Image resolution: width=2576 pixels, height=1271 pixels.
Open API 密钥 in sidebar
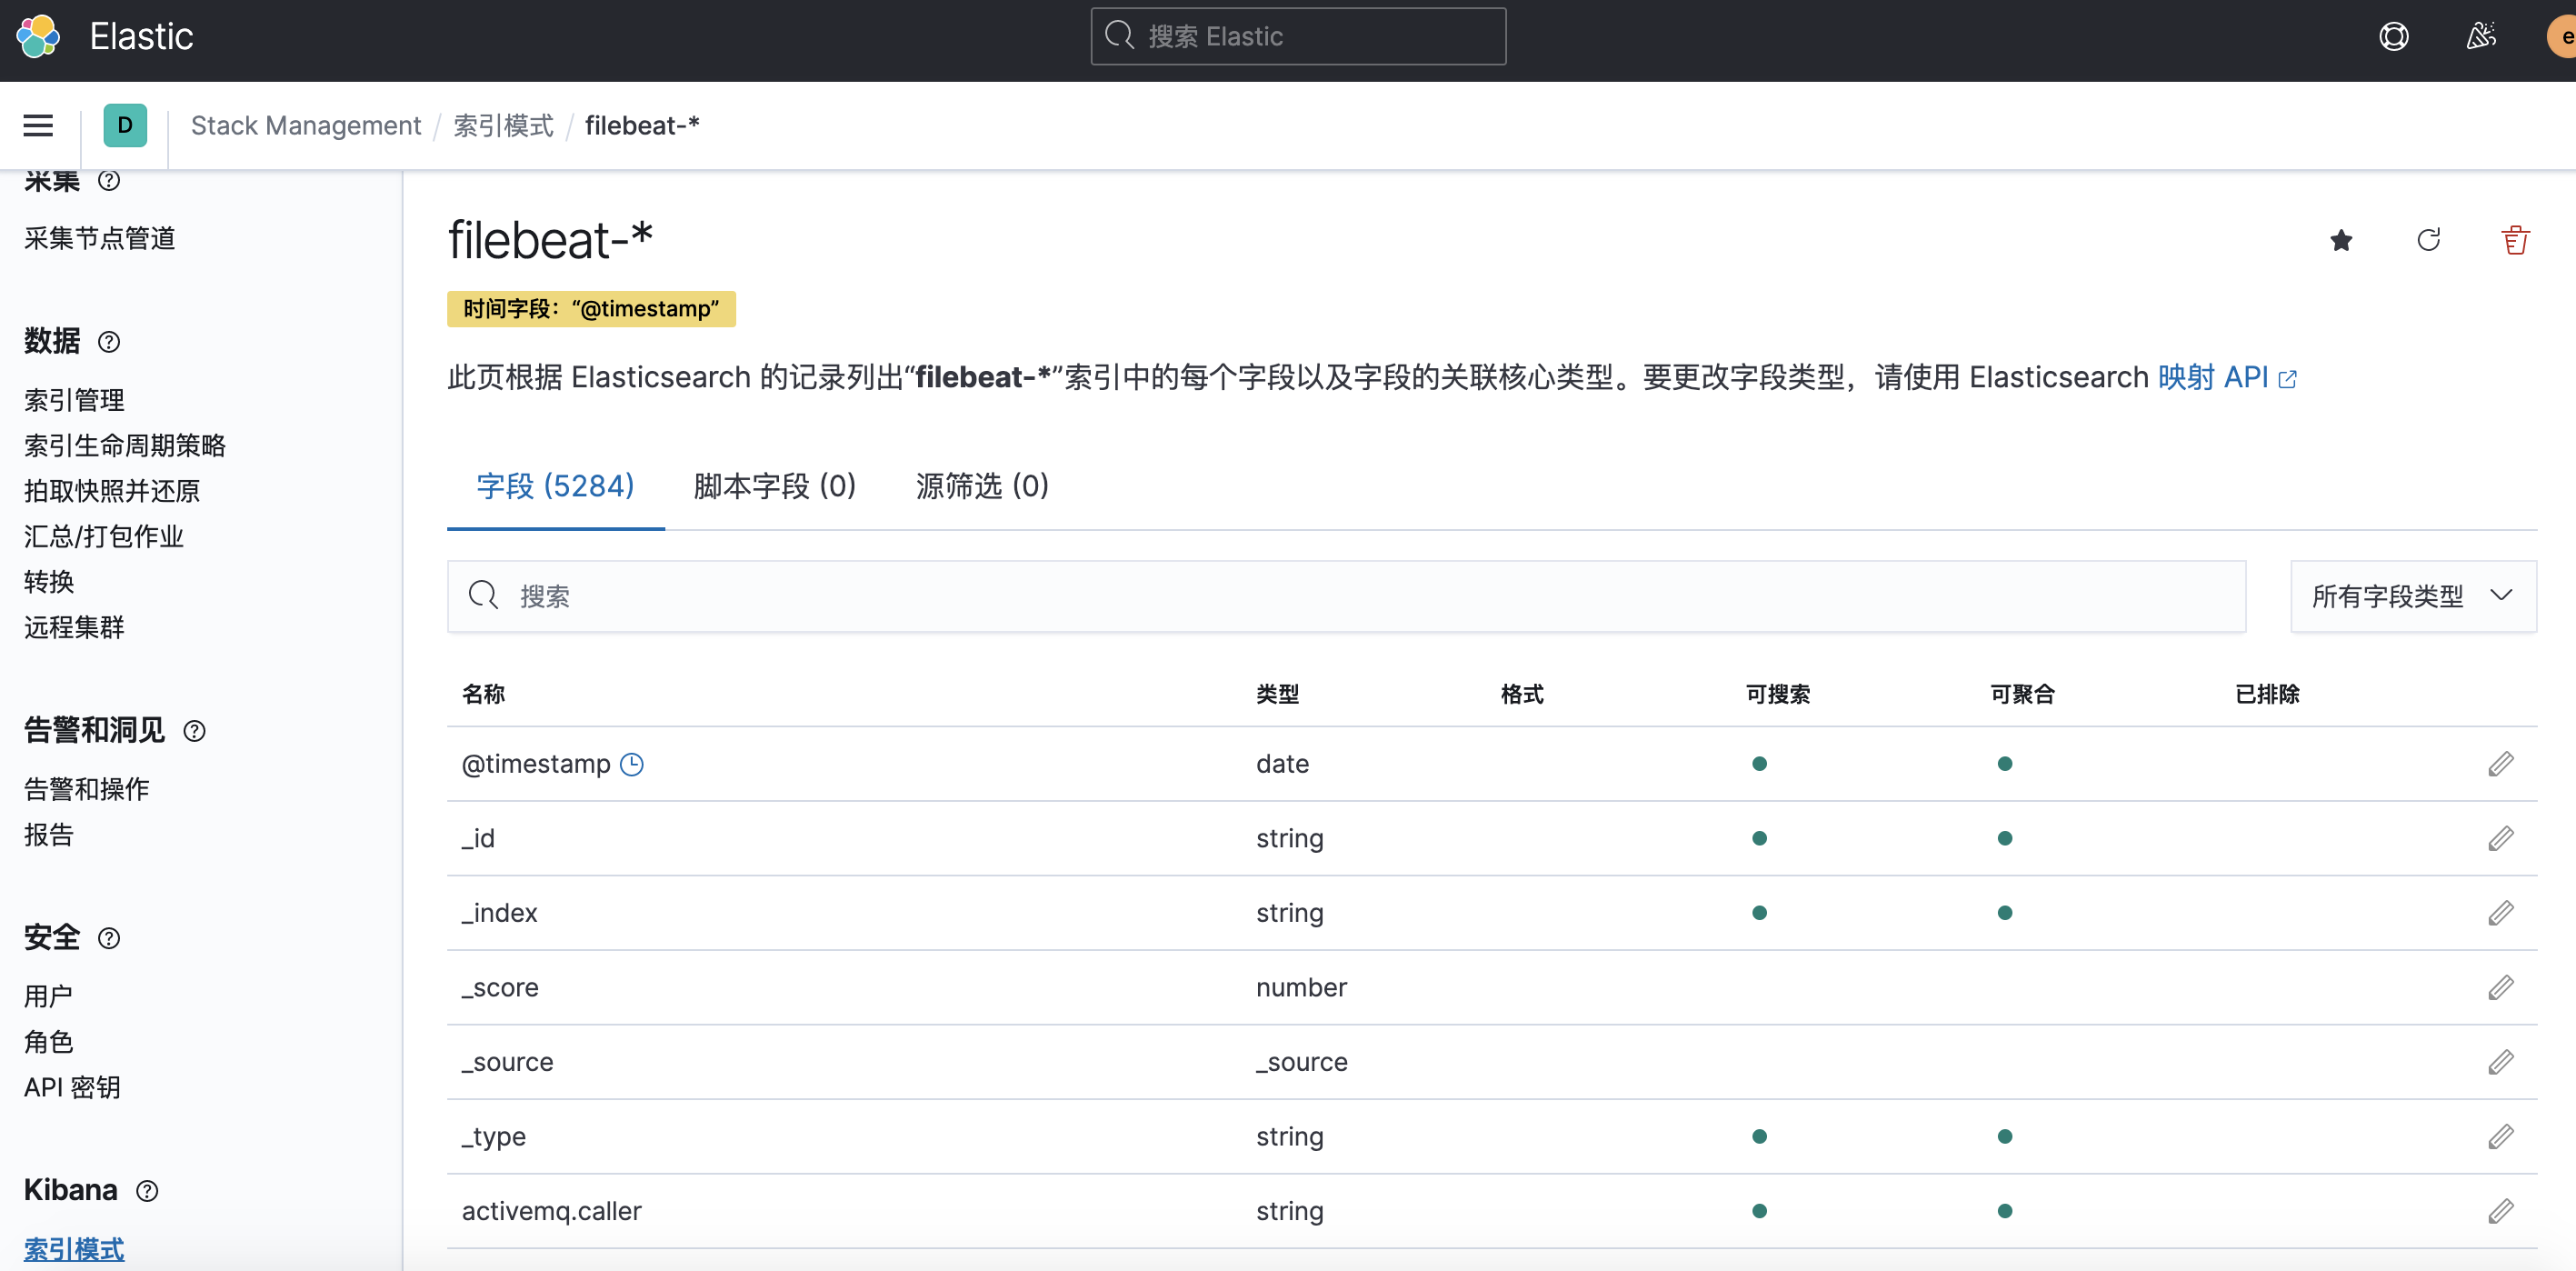pyautogui.click(x=72, y=1087)
